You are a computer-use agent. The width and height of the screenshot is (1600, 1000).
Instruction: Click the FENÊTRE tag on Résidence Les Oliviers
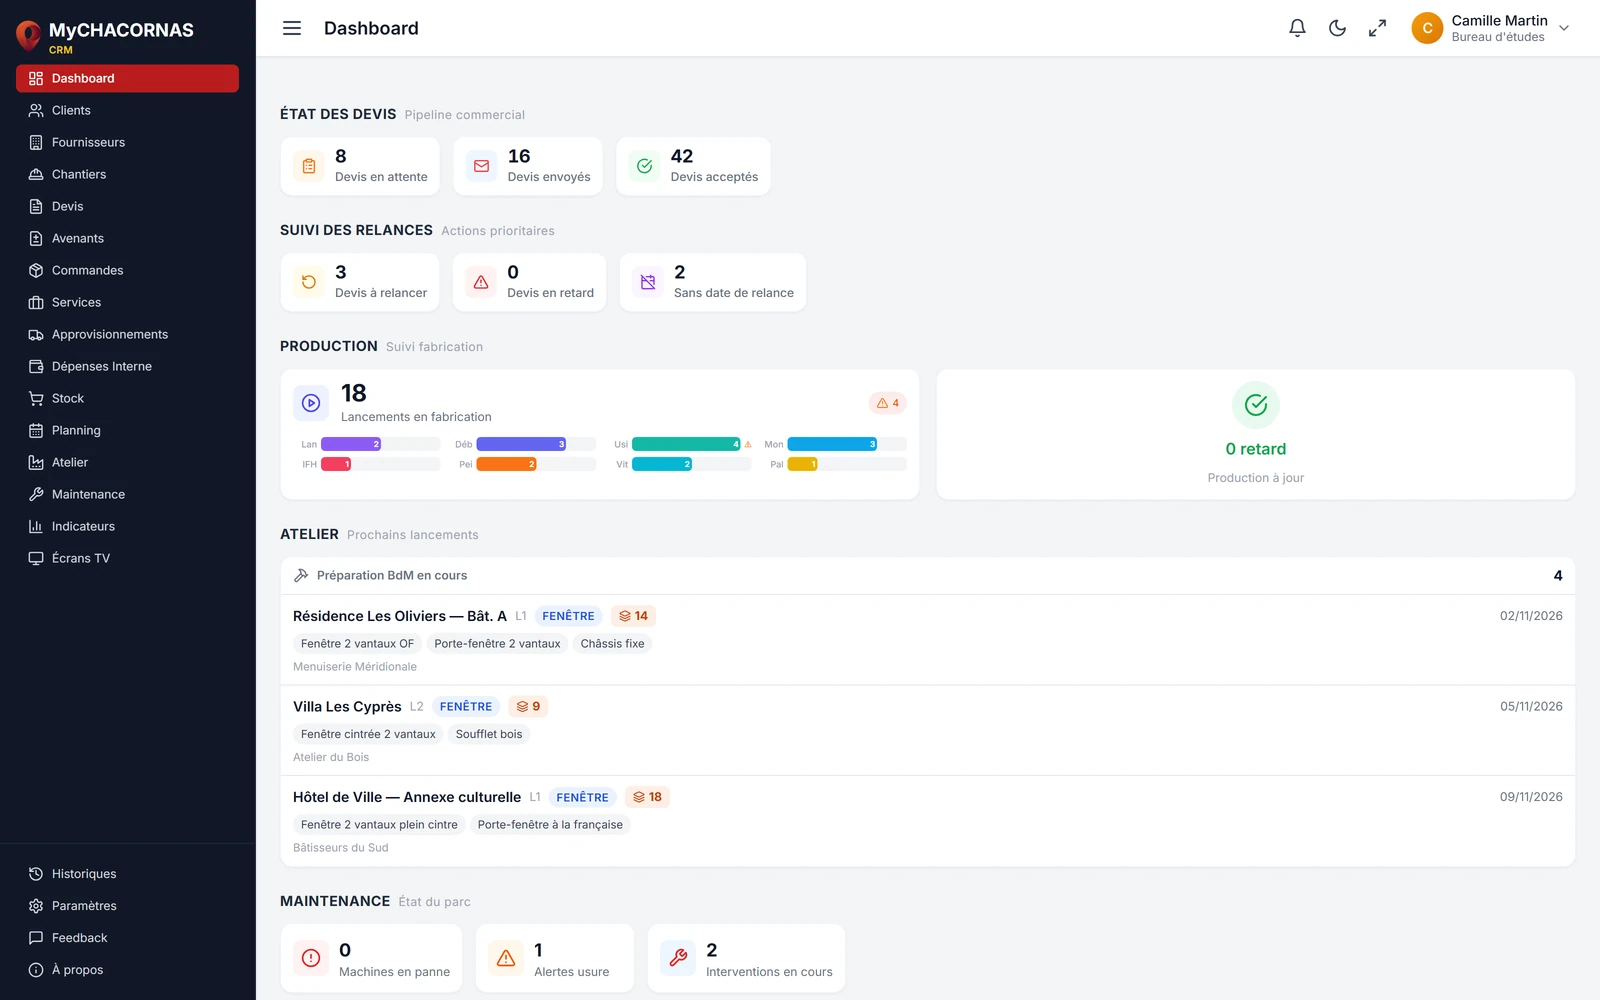pyautogui.click(x=568, y=616)
